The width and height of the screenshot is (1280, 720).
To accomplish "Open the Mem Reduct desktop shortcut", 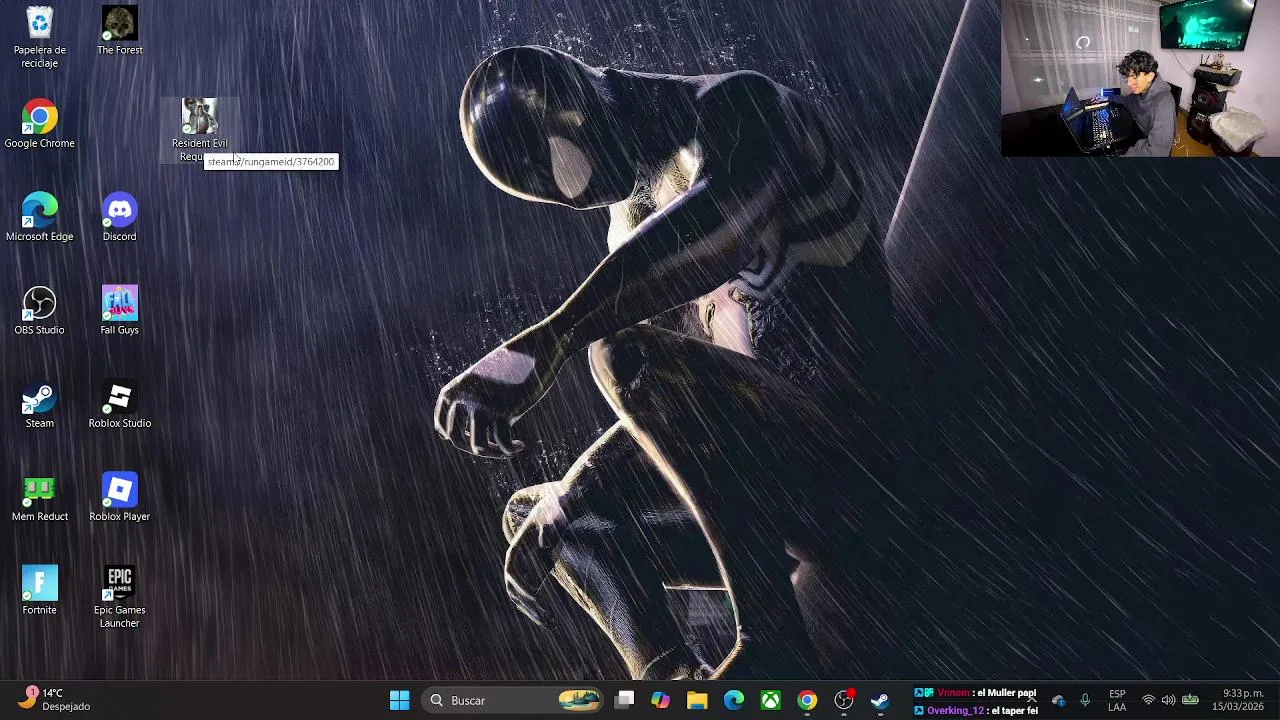I will click(x=39, y=497).
